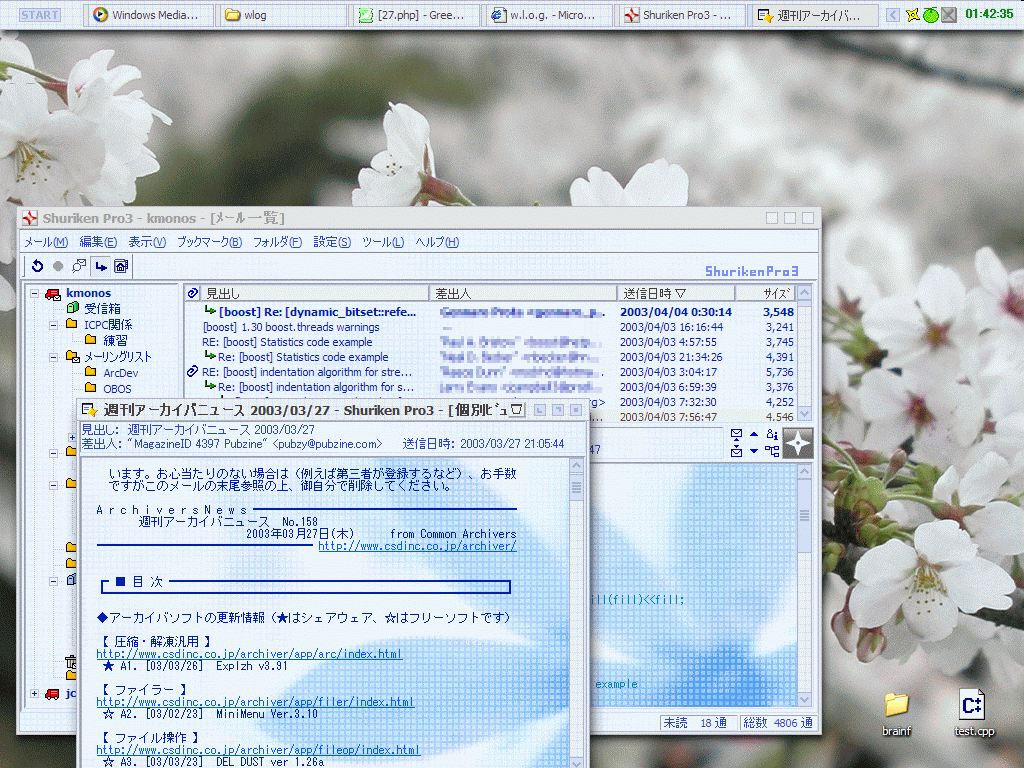The height and width of the screenshot is (768, 1024).
Task: Click the speech-bubble toolbar icon in Shuriken
Action: (79, 266)
